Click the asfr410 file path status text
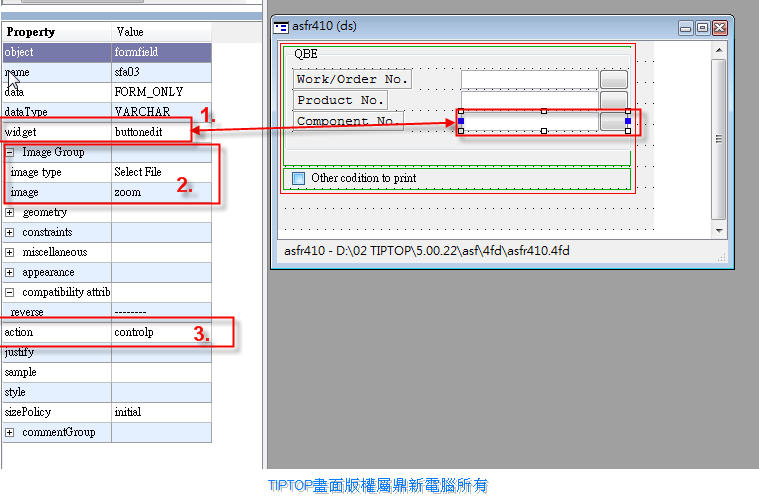759x503 pixels. 426,251
